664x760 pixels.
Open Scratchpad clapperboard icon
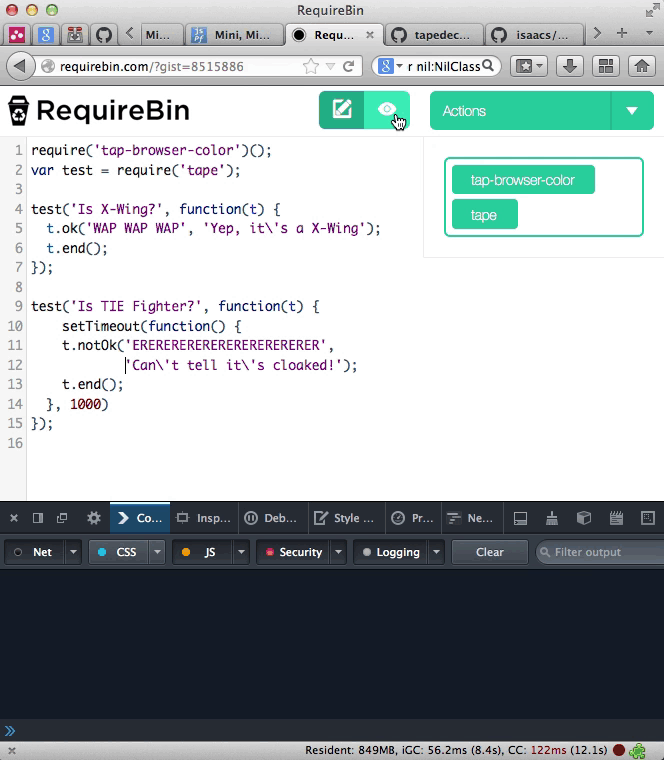(x=616, y=518)
